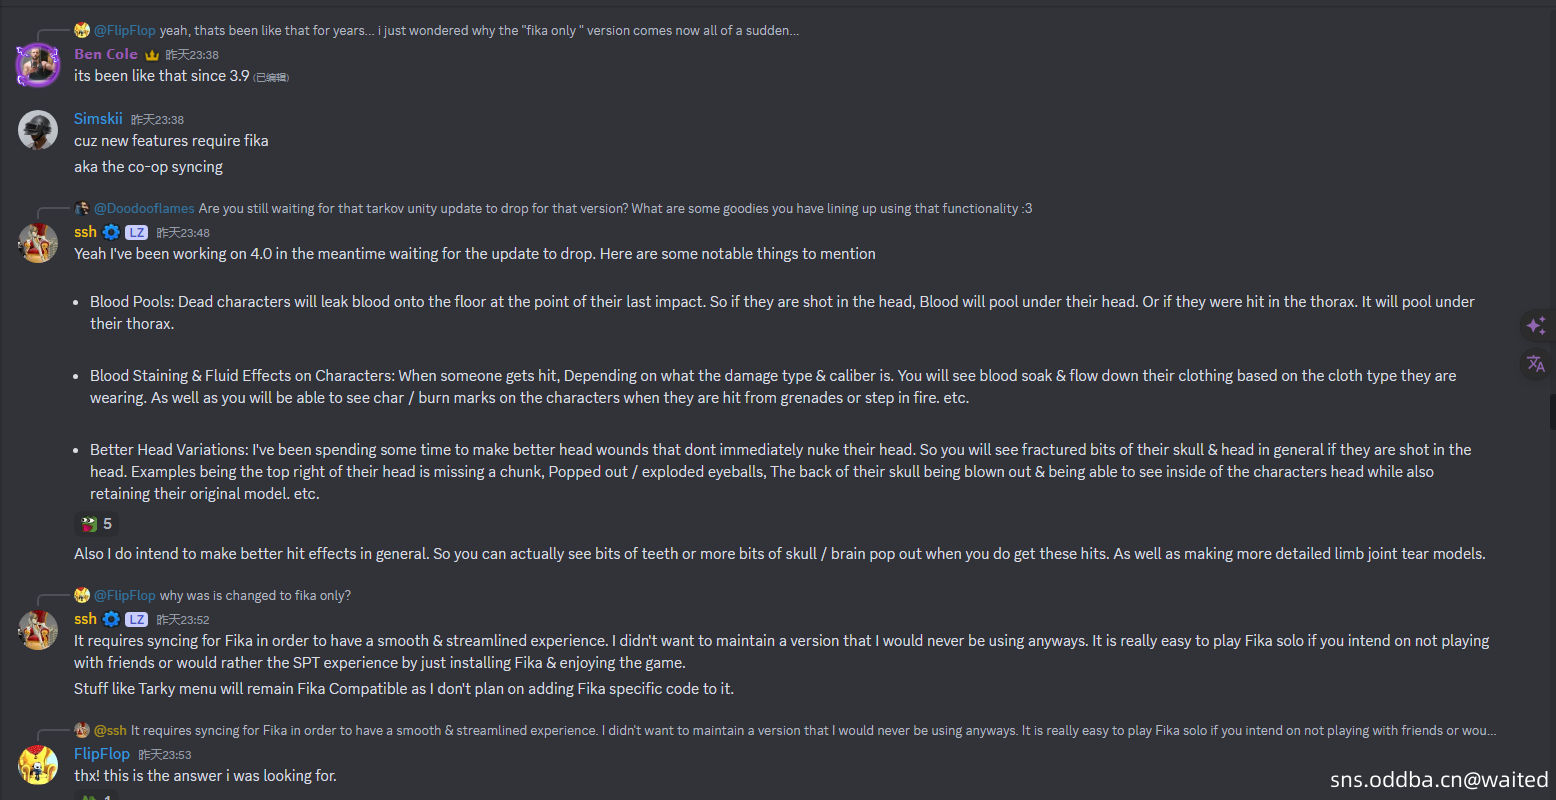Click the 23:48 timestamp on ssh's message

click(183, 233)
